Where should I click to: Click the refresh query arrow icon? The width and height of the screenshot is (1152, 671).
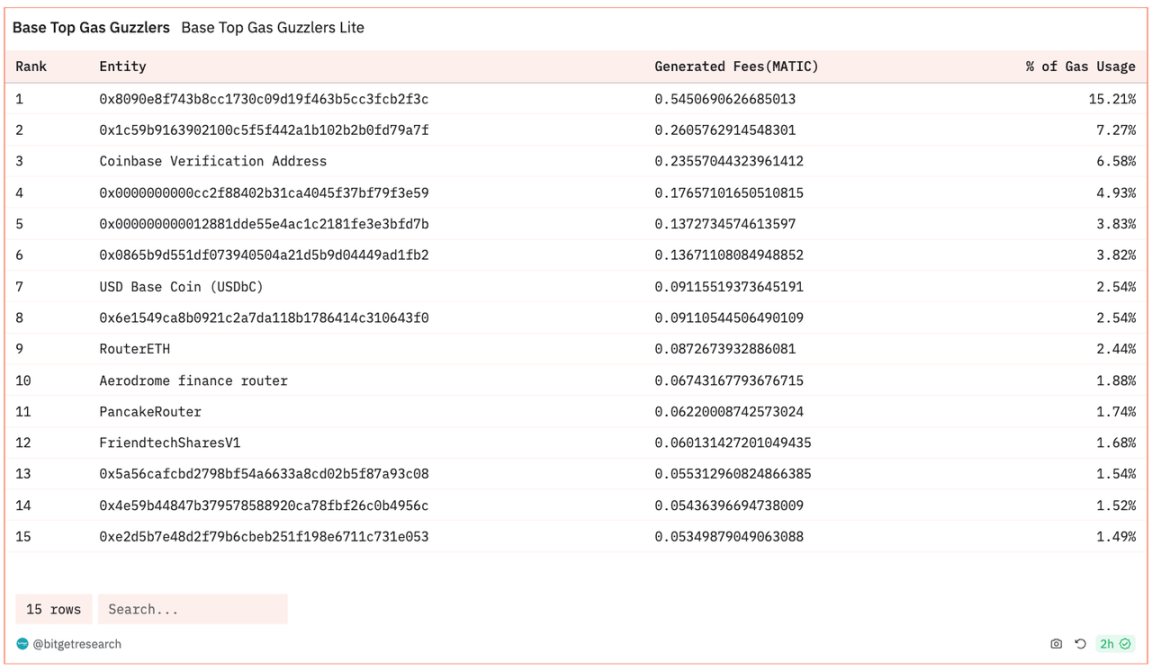coord(1080,644)
